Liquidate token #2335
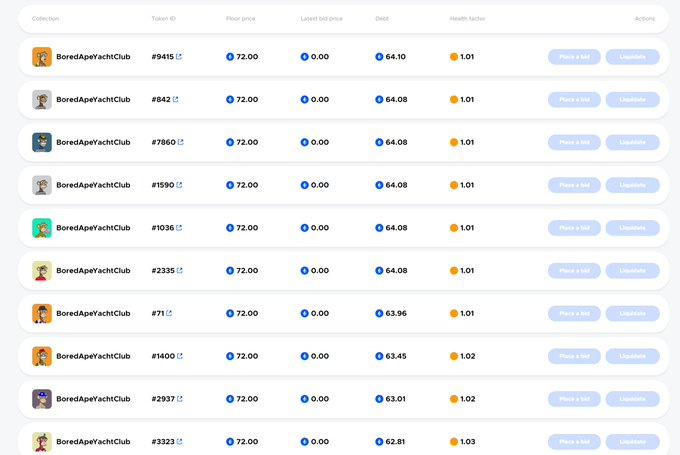The height and width of the screenshot is (455, 680). [632, 271]
